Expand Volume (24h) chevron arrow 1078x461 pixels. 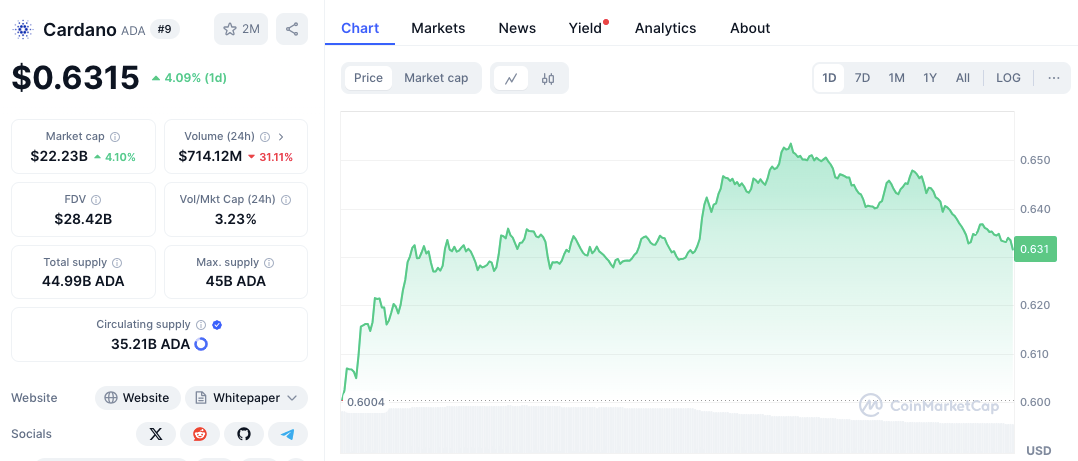tap(281, 137)
